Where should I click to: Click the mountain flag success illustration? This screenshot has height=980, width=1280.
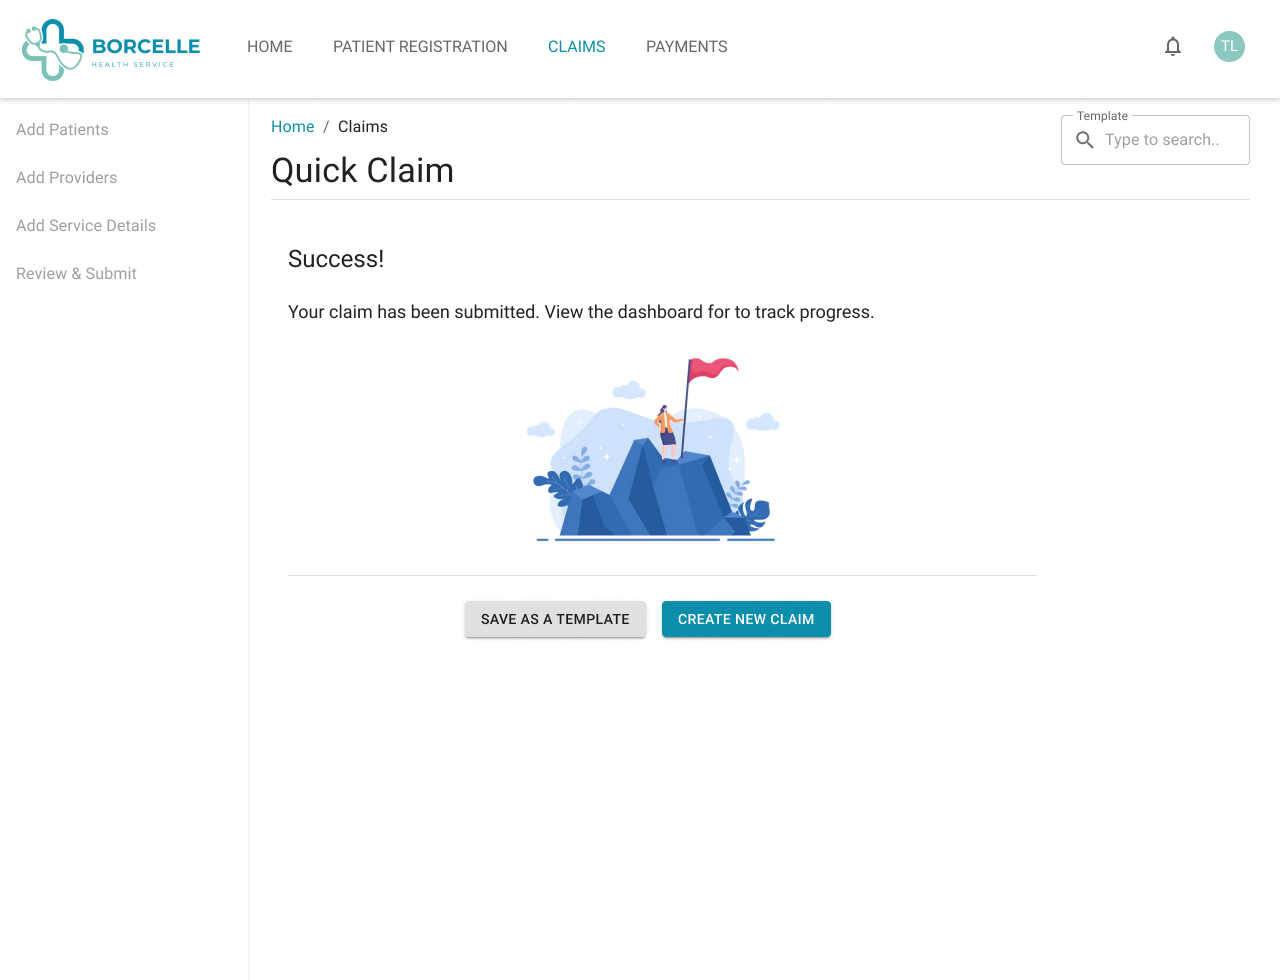pyautogui.click(x=655, y=450)
